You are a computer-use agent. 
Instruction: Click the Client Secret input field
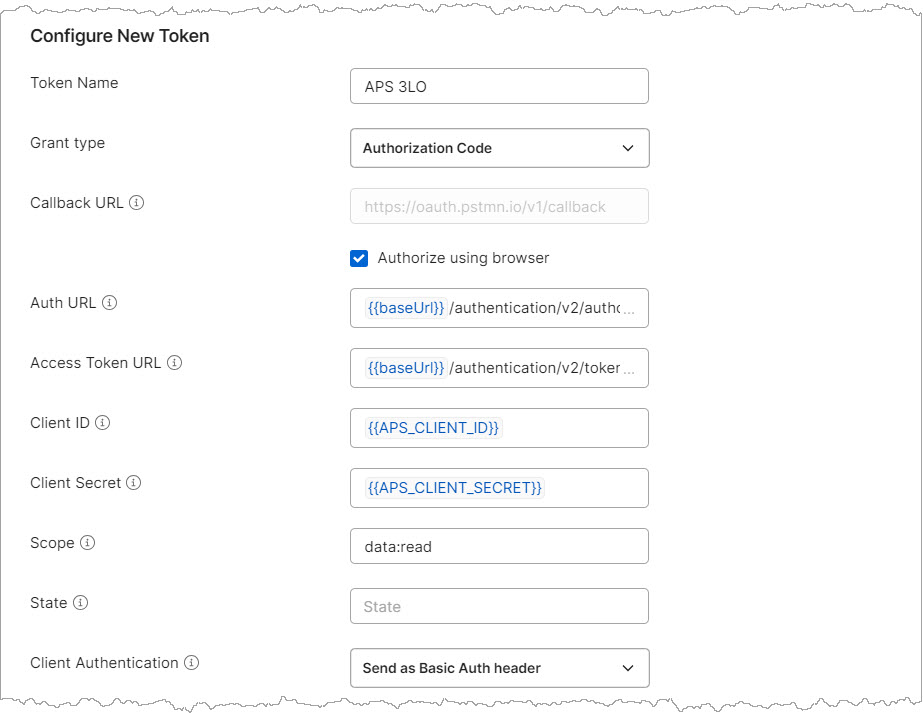[x=499, y=488]
